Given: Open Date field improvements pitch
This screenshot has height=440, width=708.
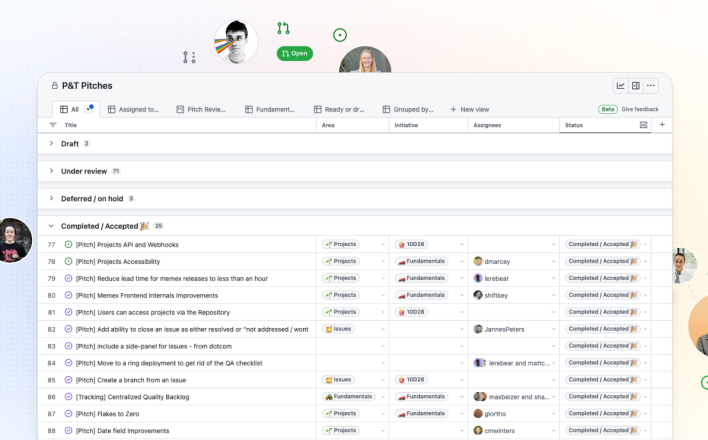Looking at the screenshot, I should point(122,431).
